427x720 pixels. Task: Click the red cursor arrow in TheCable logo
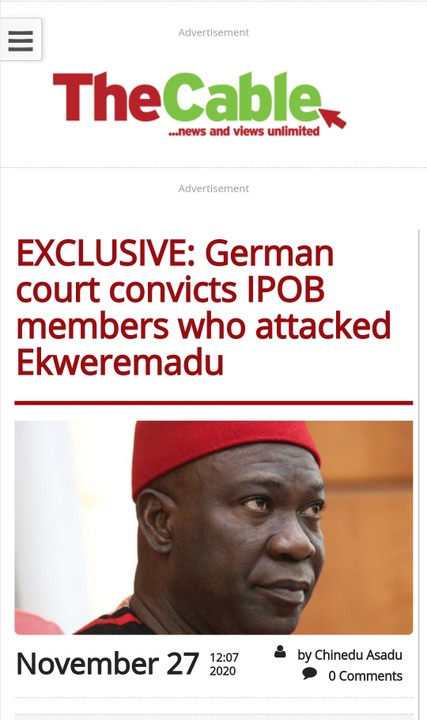[x=333, y=118]
